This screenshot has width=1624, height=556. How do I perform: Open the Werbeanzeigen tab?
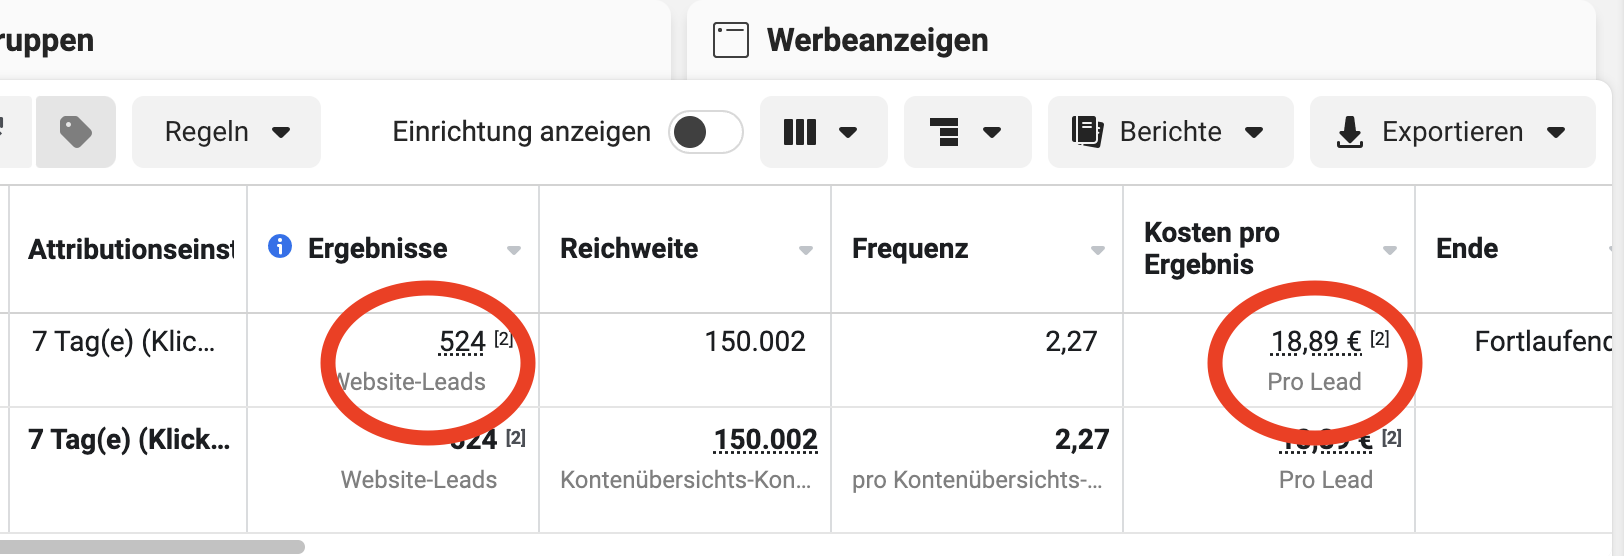click(1140, 40)
